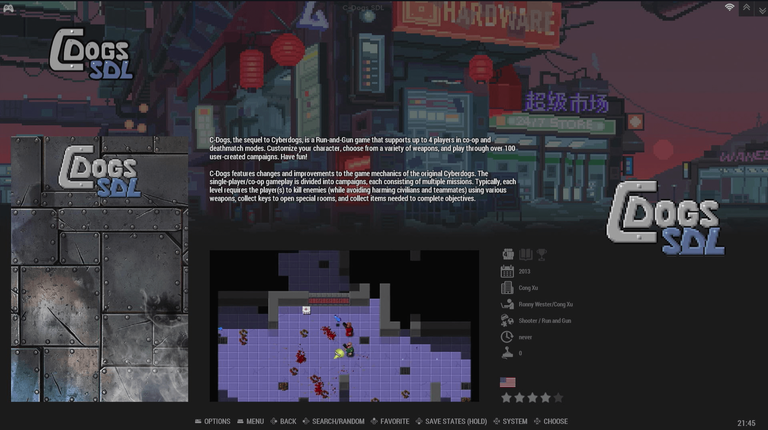Image resolution: width=768 pixels, height=430 pixels.
Task: Open OPTIONS in the bottom help bar
Action: tap(217, 421)
